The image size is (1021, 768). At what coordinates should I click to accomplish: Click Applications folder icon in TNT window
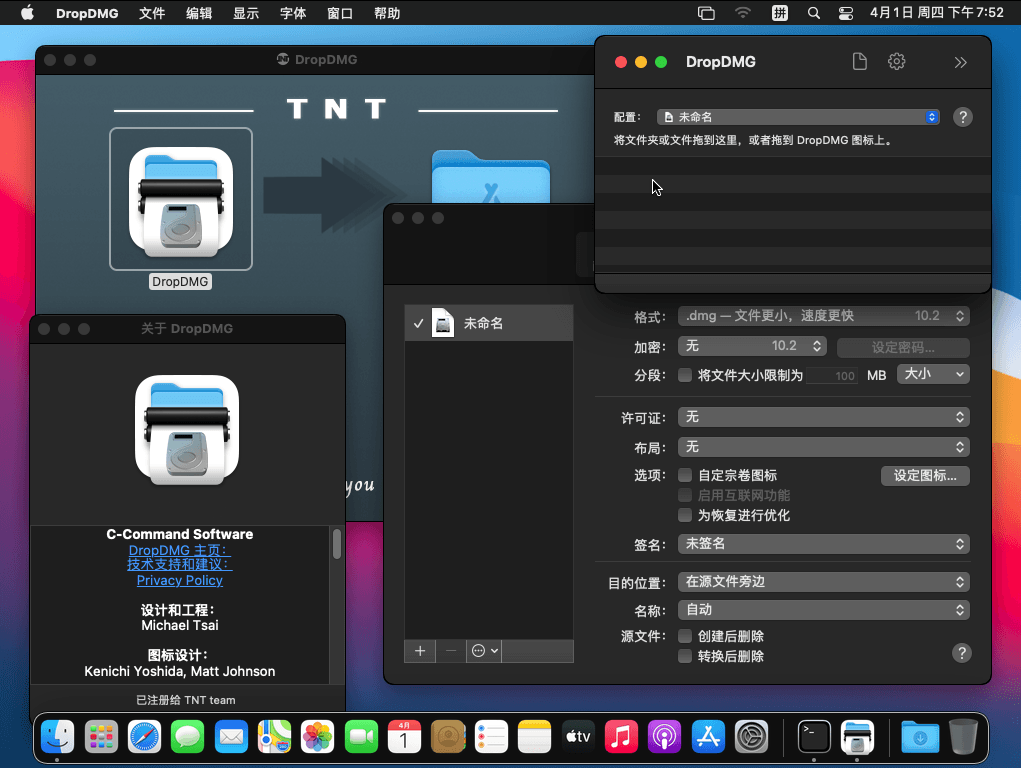coord(491,177)
